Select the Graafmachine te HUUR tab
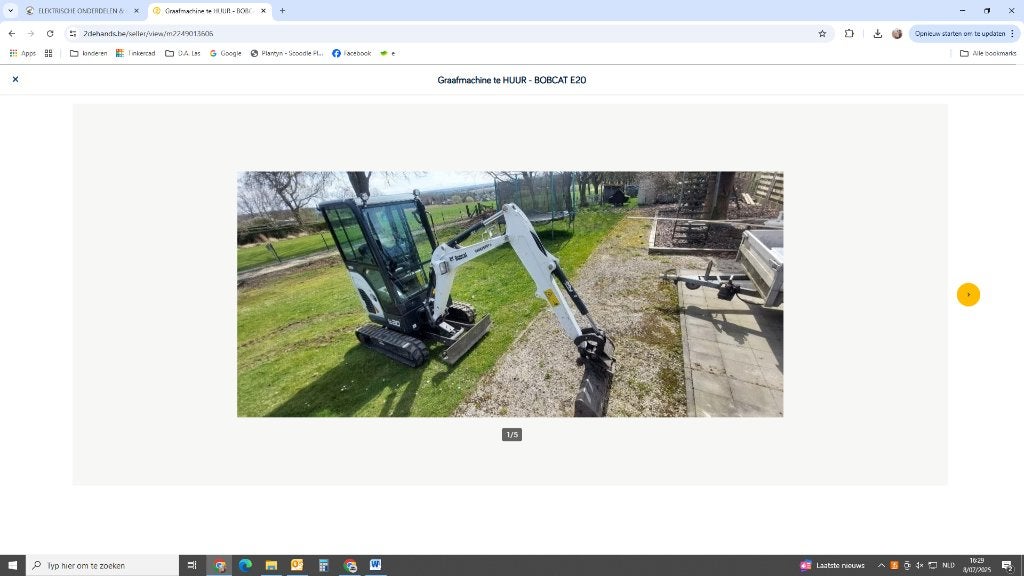1024x576 pixels. click(x=208, y=11)
